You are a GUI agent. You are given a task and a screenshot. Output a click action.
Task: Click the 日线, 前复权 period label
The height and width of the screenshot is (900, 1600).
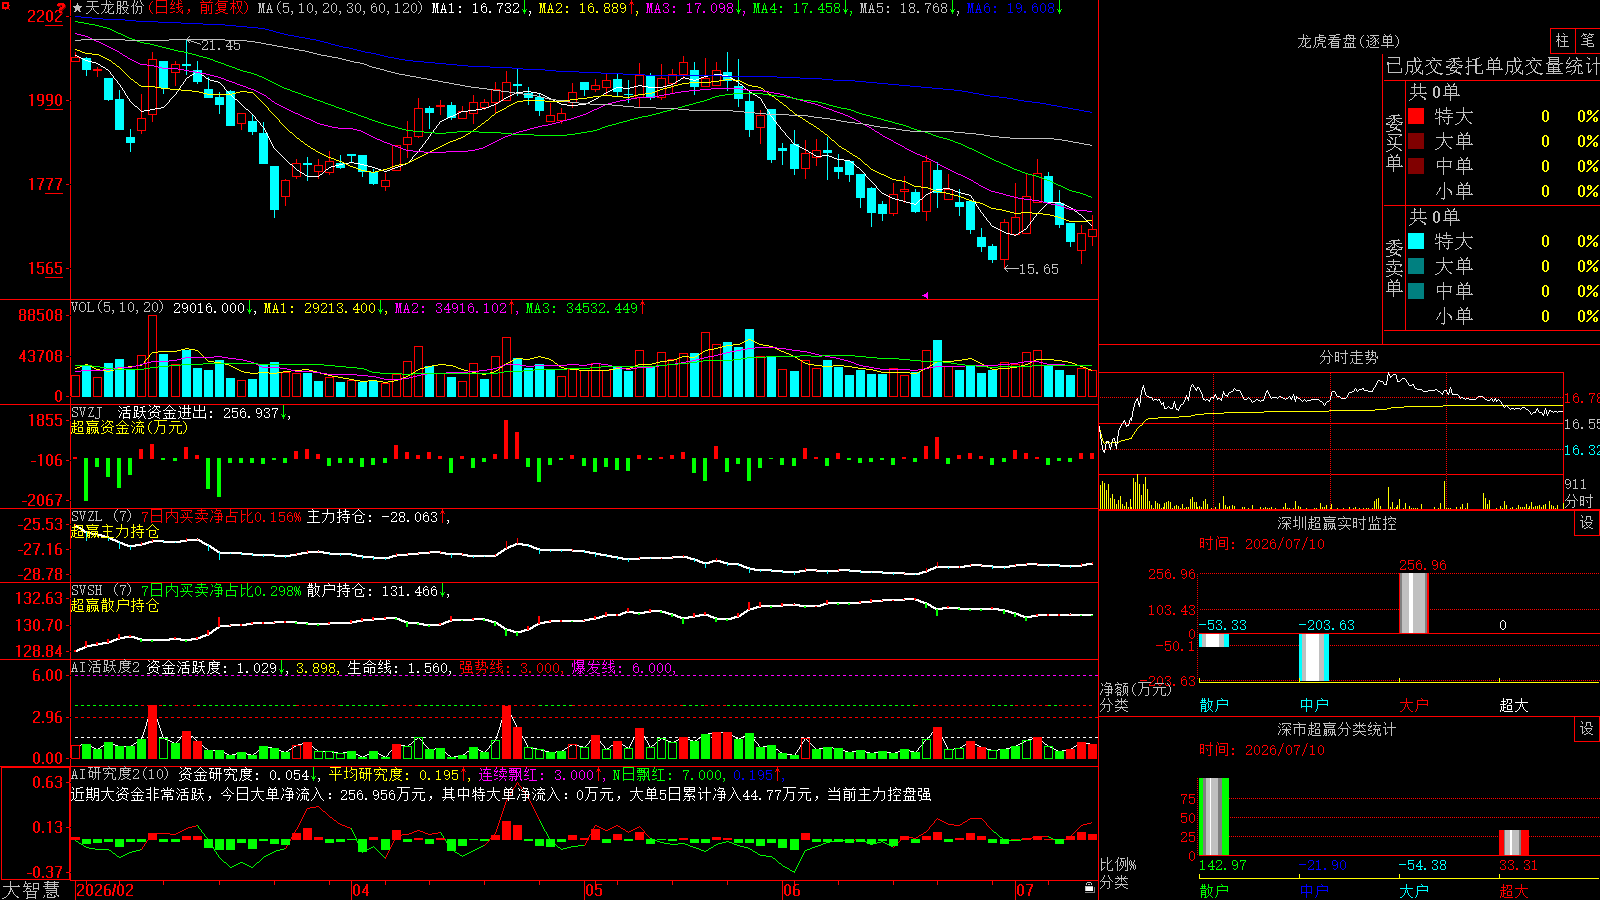pyautogui.click(x=199, y=8)
